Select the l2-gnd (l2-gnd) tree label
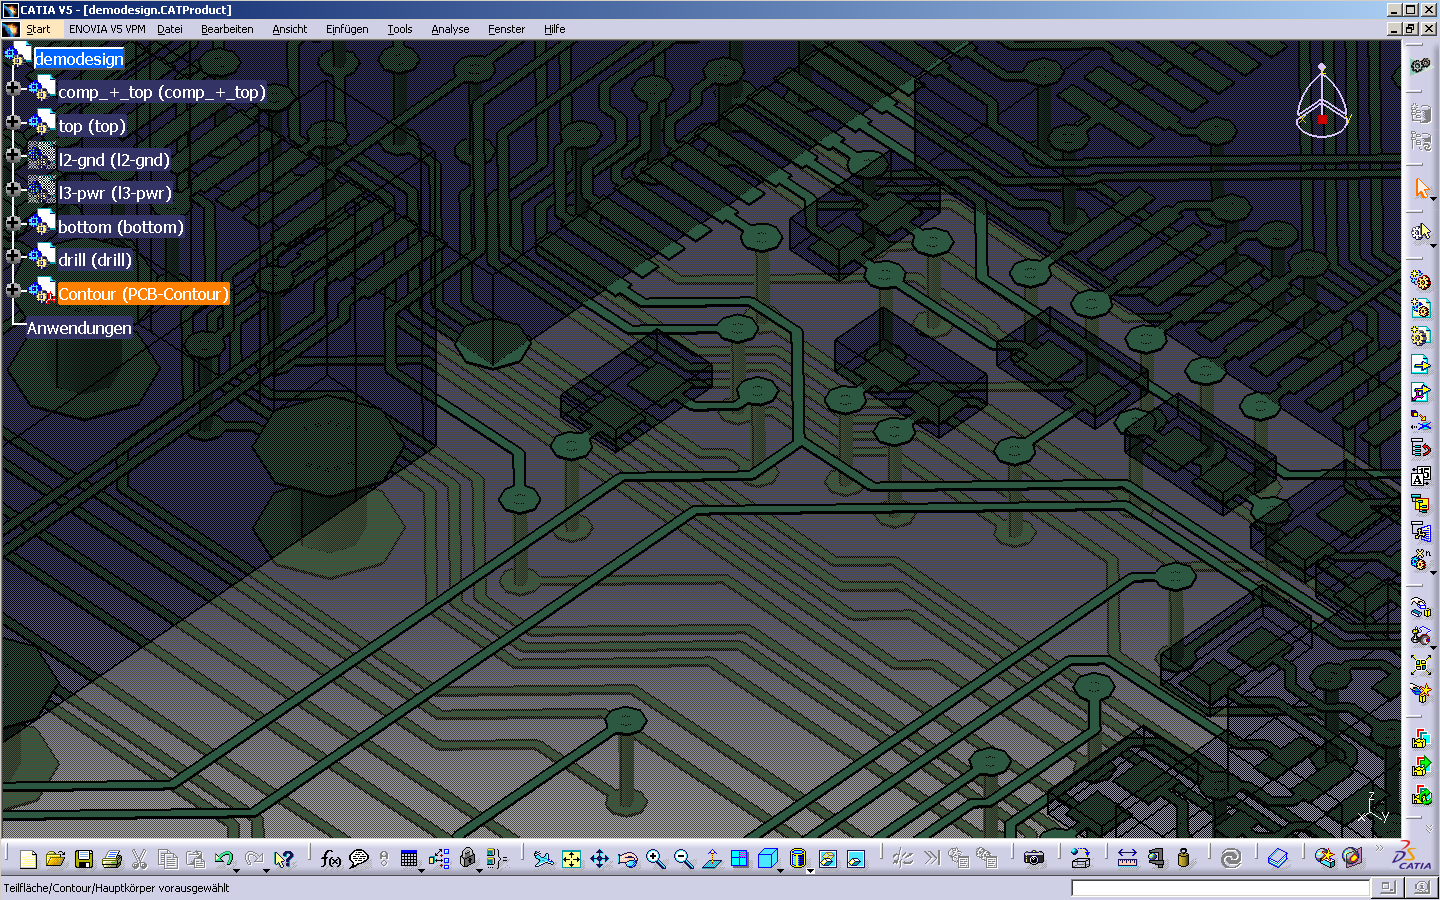Viewport: 1440px width, 900px height. pos(114,160)
